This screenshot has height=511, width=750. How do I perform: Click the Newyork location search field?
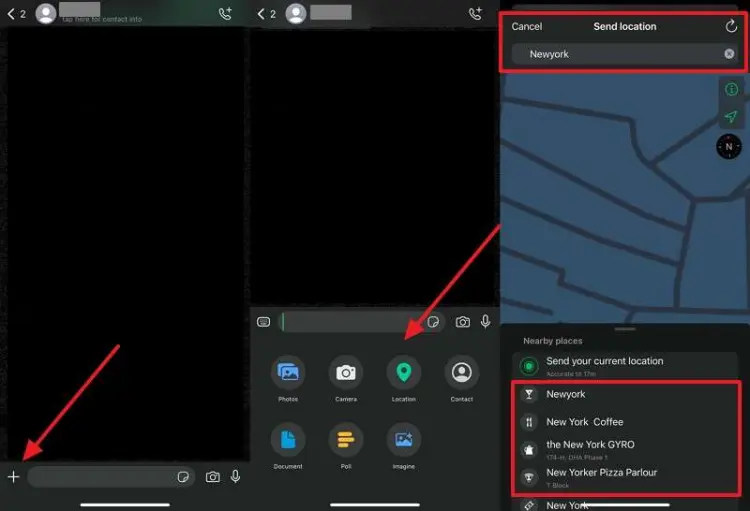tap(624, 54)
